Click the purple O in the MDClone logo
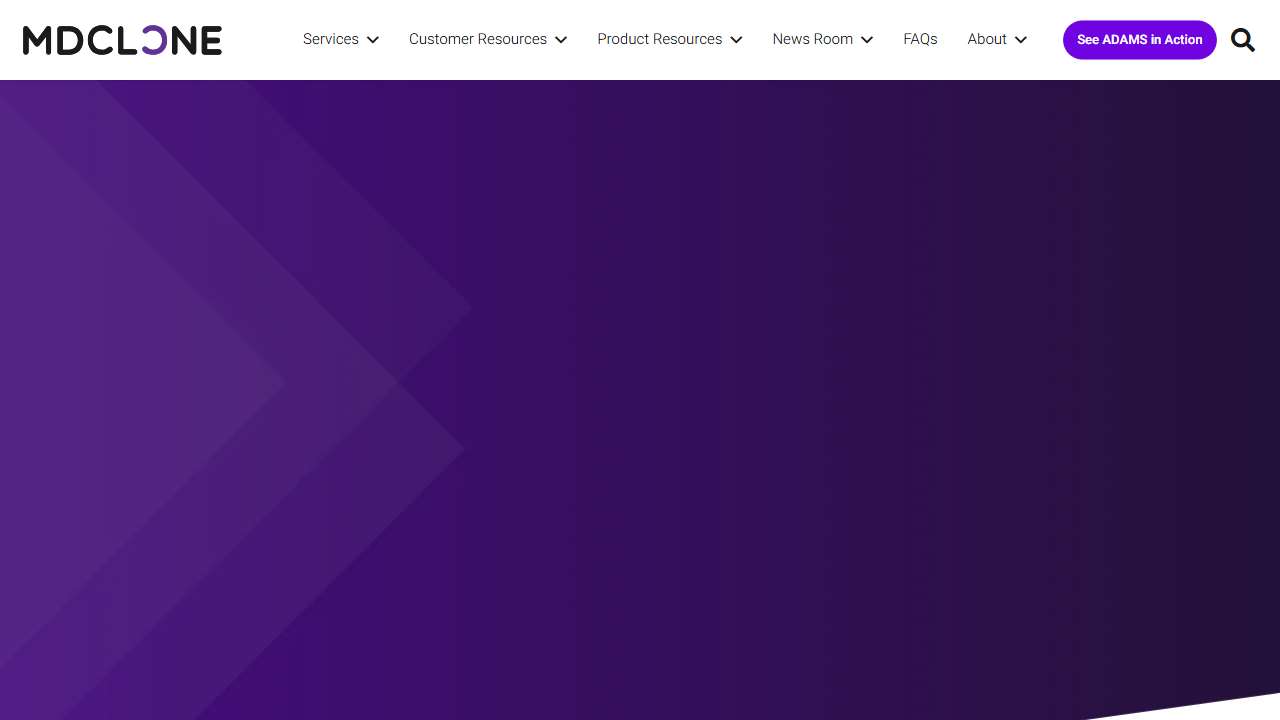Viewport: 1280px width, 720px height. coord(154,40)
